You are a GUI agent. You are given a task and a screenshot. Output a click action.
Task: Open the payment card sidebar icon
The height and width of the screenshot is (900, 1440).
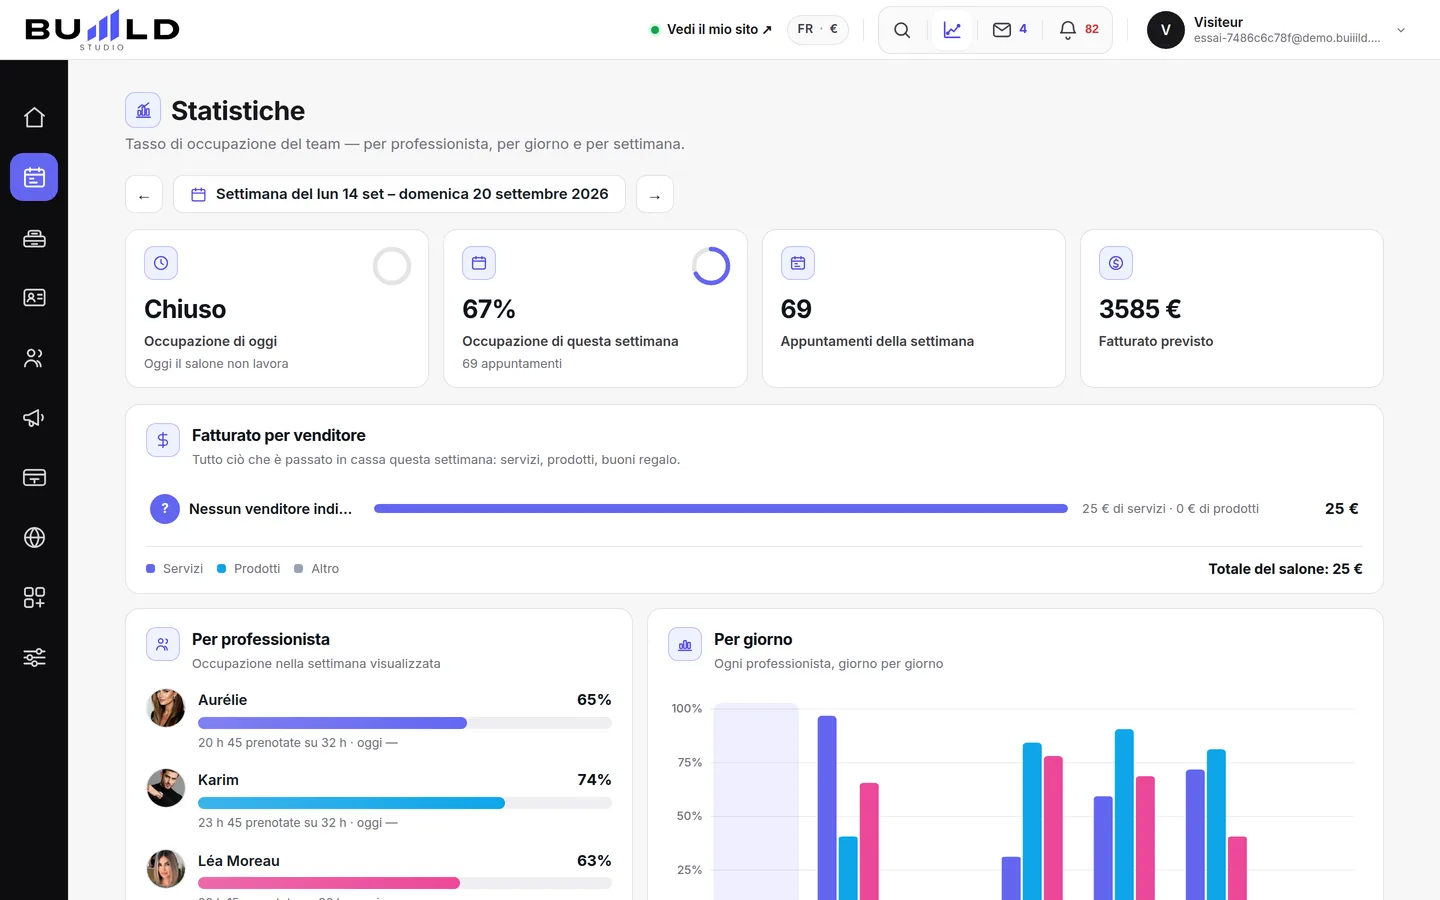(34, 478)
